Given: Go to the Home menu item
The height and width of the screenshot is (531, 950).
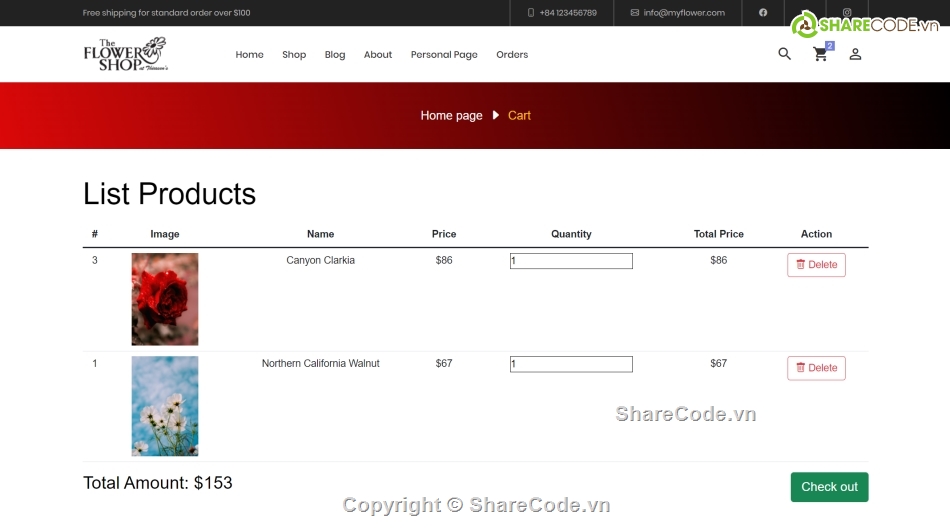Looking at the screenshot, I should coord(249,55).
